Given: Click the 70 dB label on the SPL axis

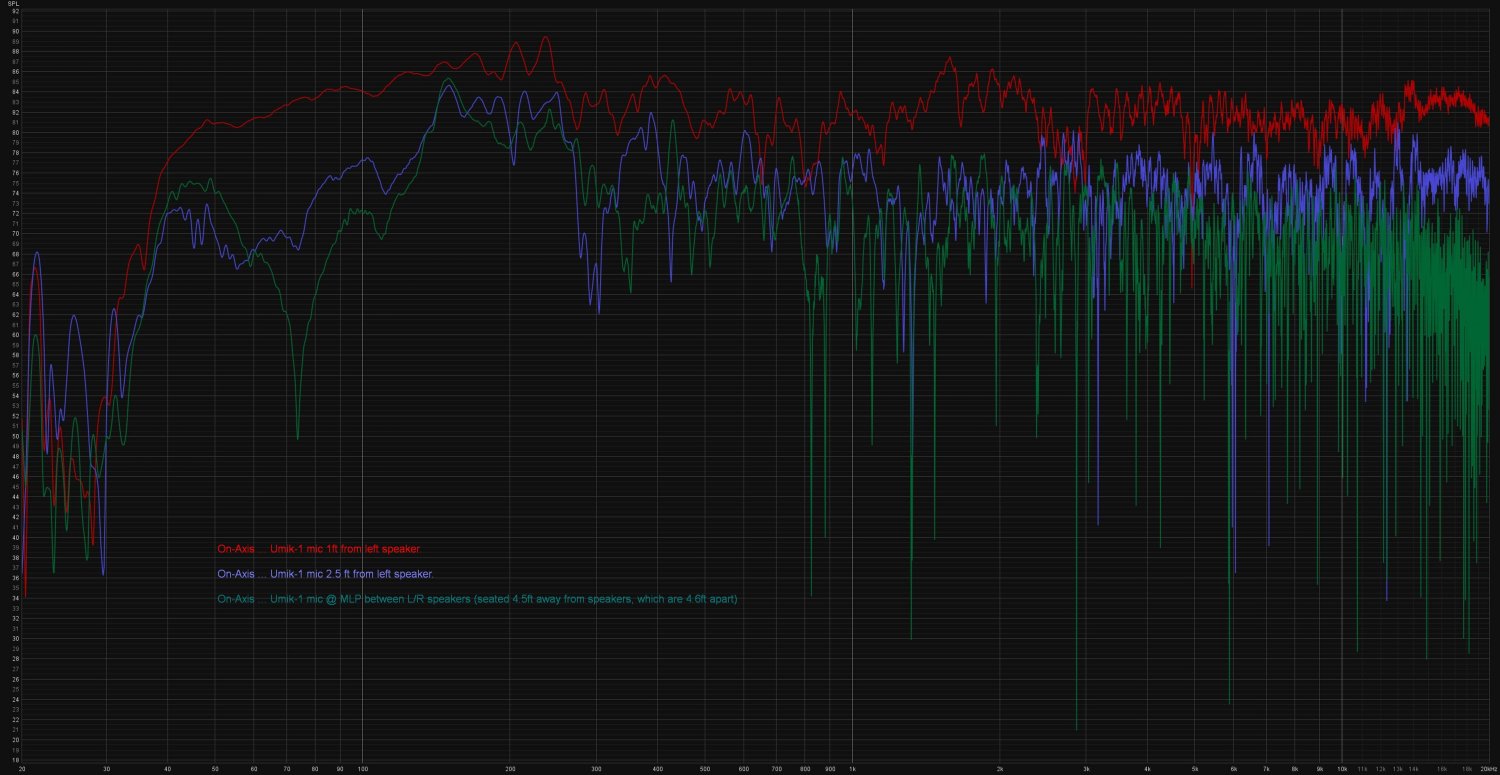Looking at the screenshot, I should pos(15,234).
